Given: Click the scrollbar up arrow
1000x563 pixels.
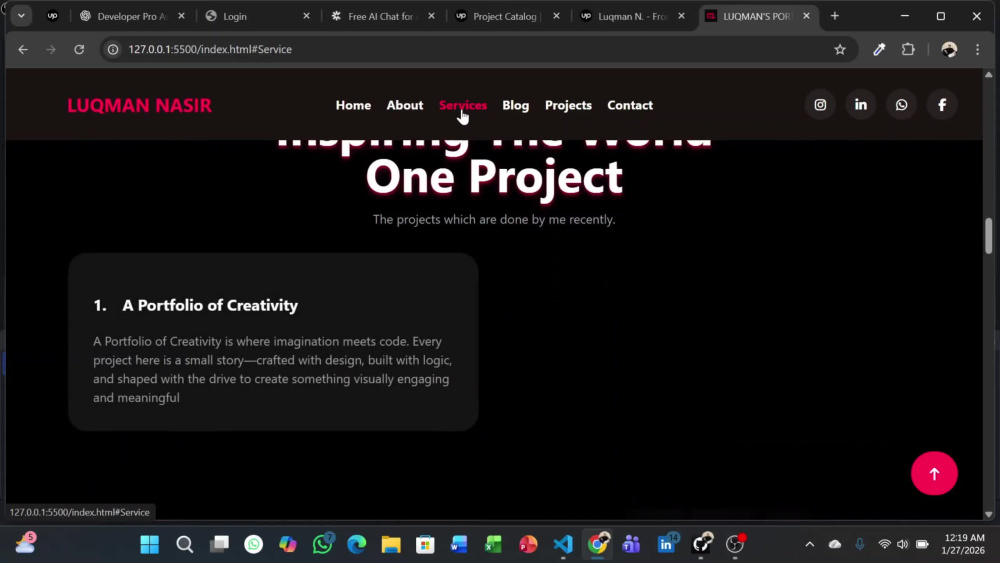Looking at the screenshot, I should point(989,75).
